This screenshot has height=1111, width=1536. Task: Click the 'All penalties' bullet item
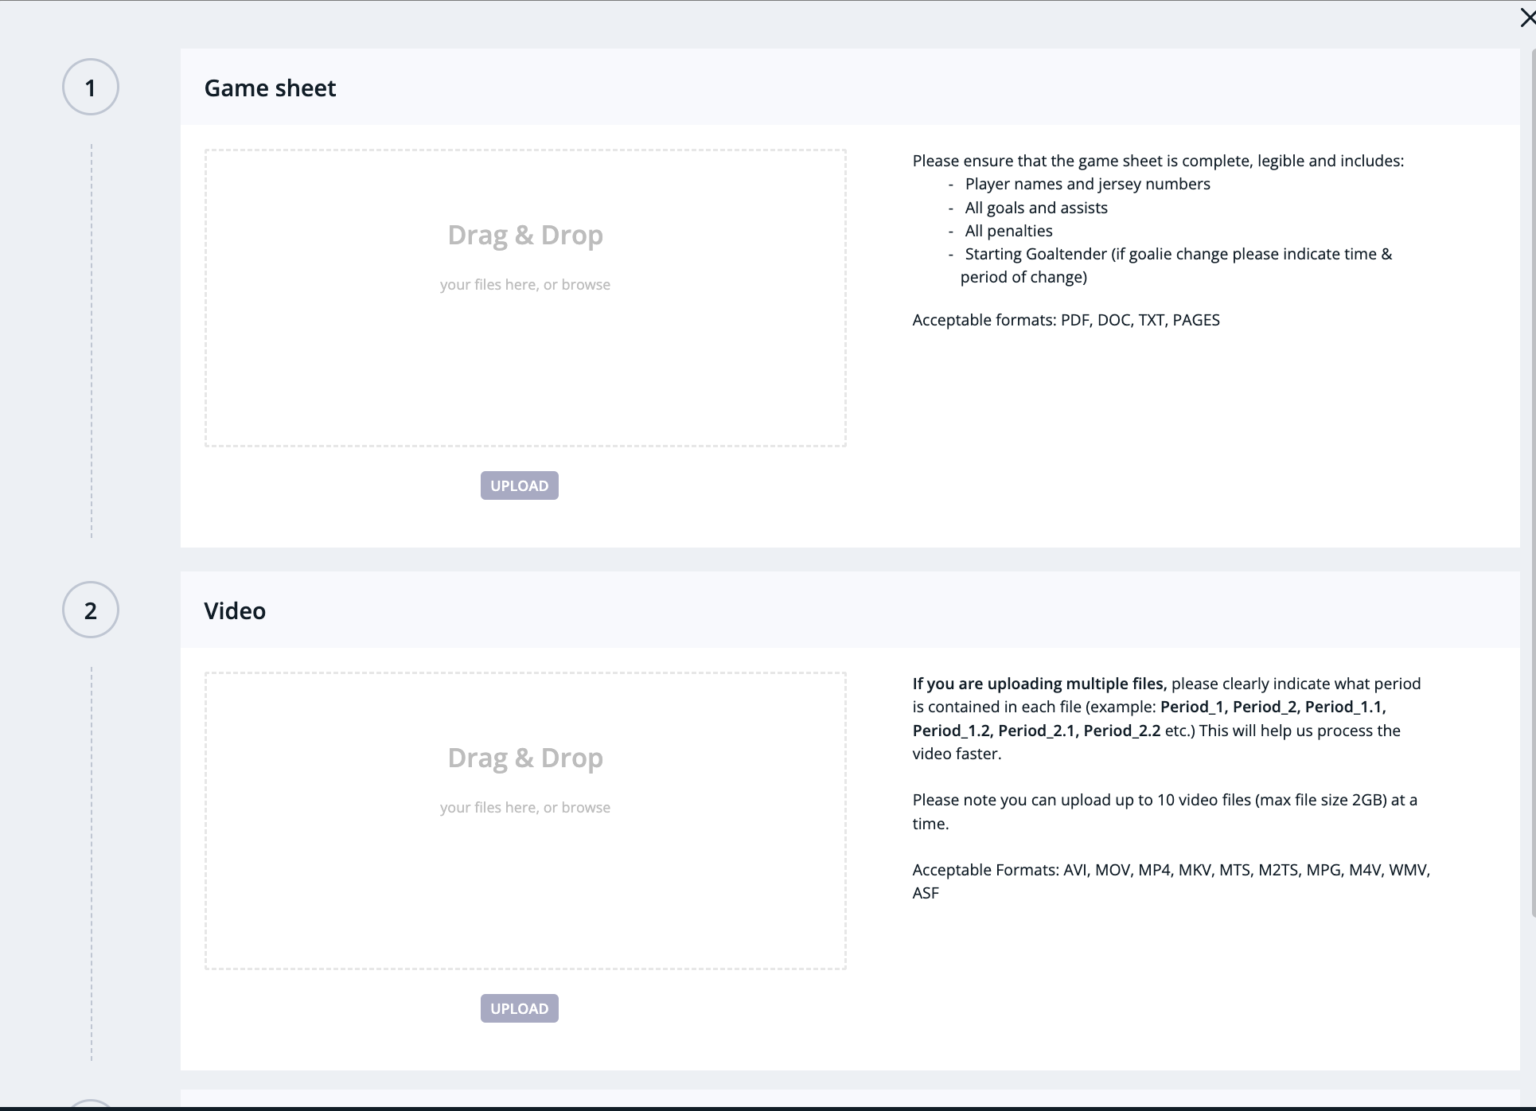[x=1008, y=231]
